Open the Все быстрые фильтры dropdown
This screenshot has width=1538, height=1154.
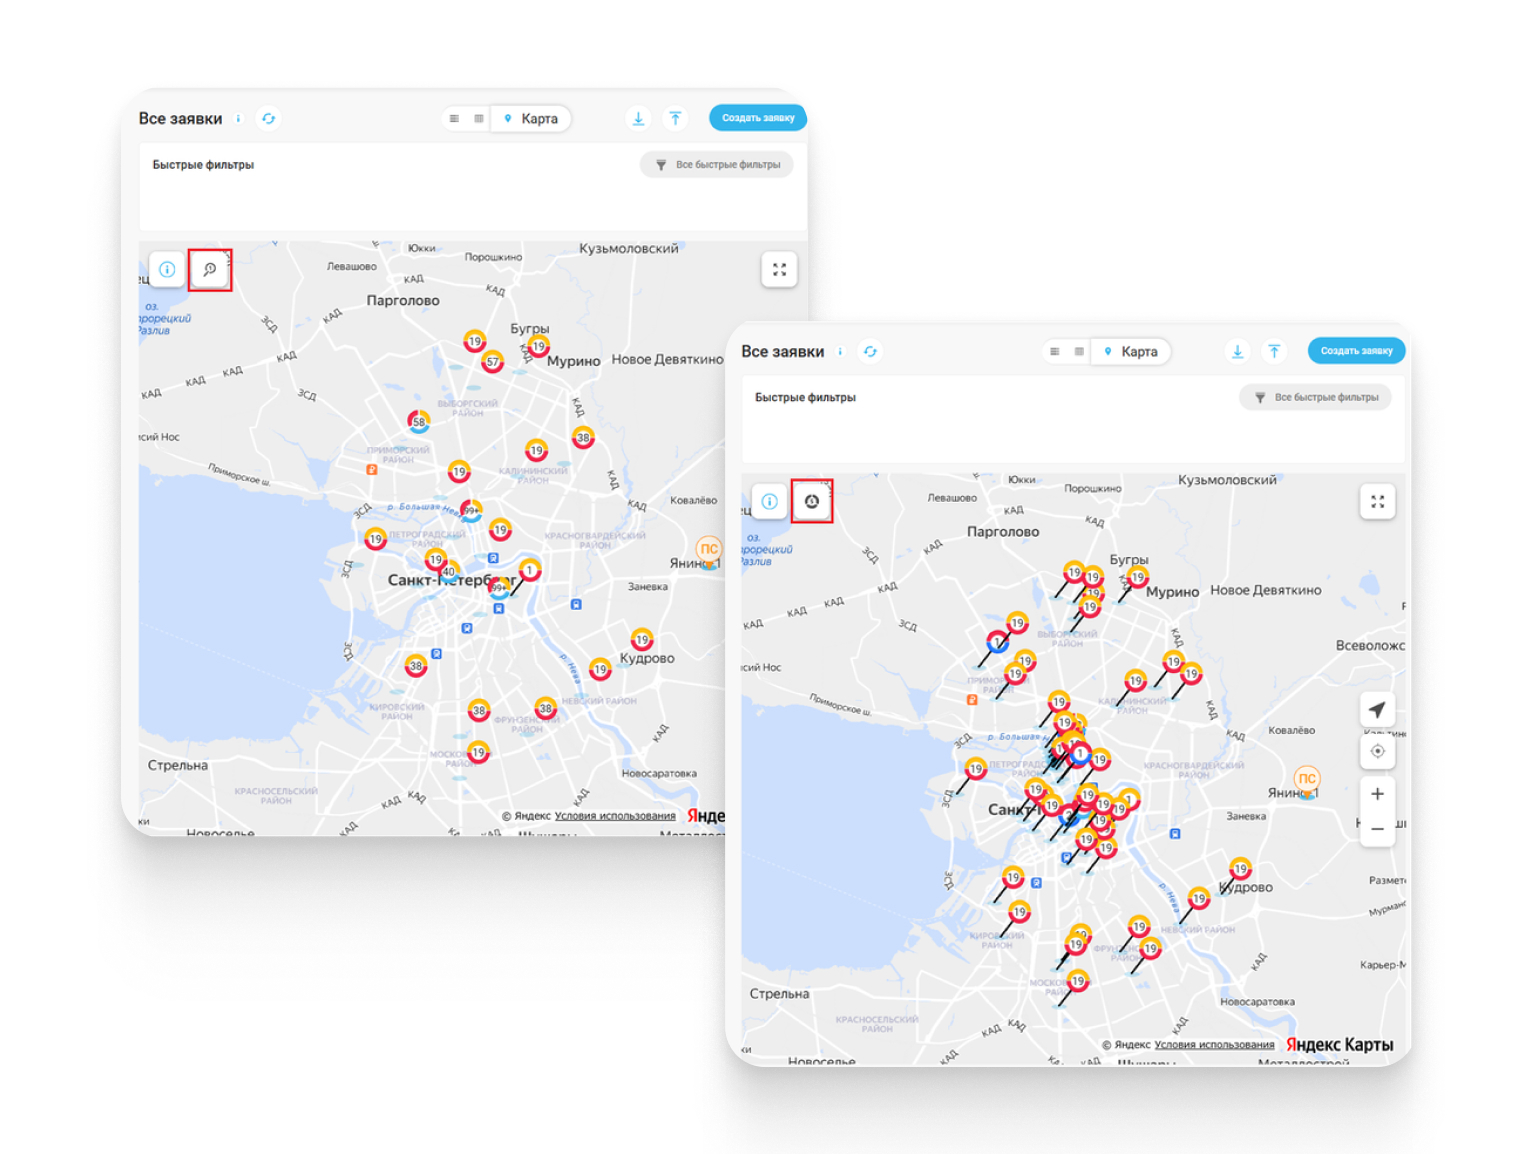[x=717, y=164]
